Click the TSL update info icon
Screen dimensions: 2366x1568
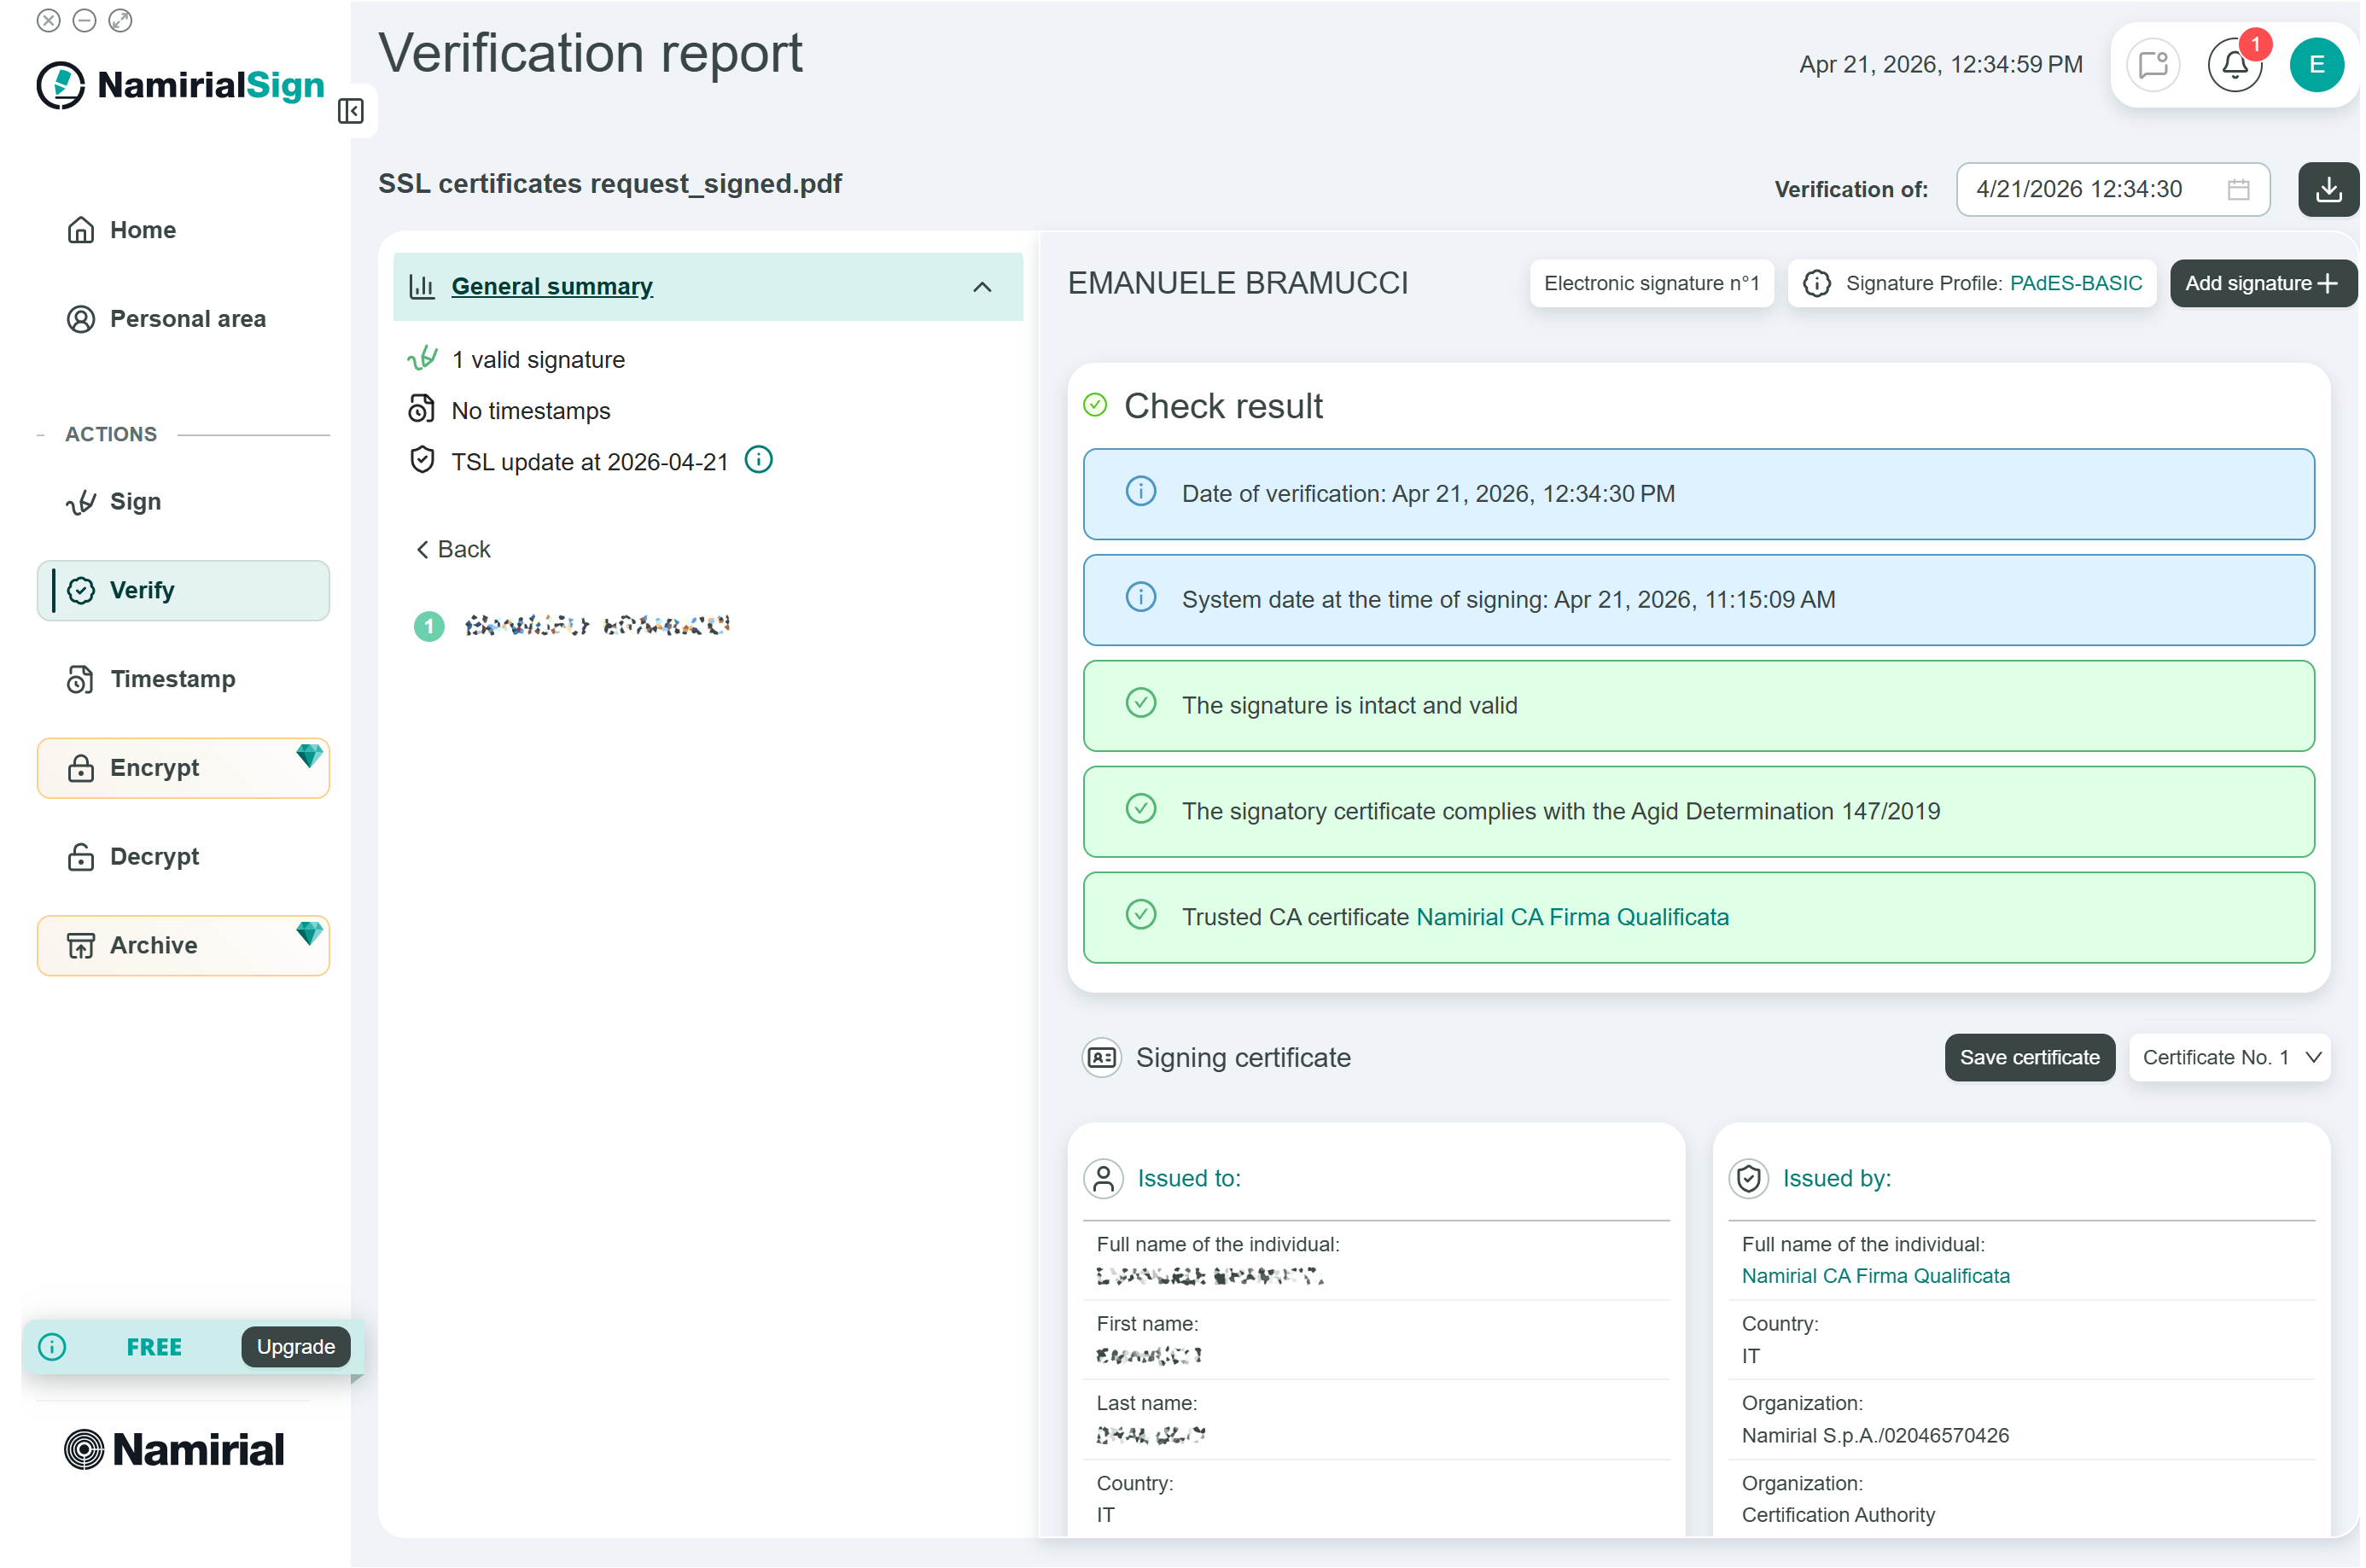[x=760, y=461]
